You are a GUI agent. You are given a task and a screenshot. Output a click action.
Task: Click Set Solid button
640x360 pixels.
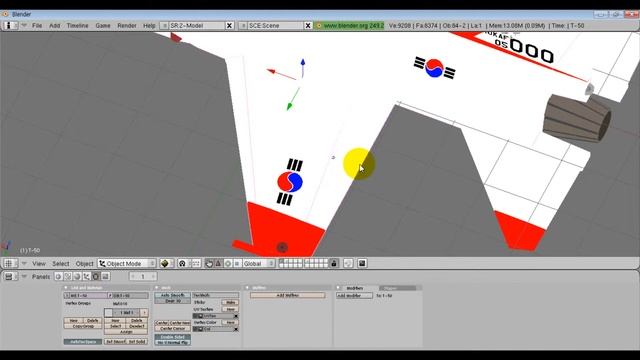tap(137, 341)
